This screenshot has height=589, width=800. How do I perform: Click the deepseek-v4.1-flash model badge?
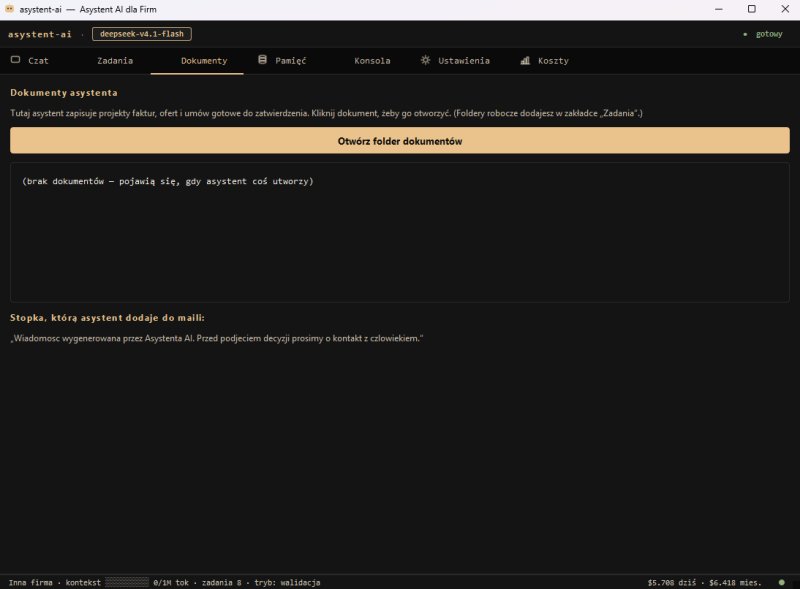(x=142, y=34)
